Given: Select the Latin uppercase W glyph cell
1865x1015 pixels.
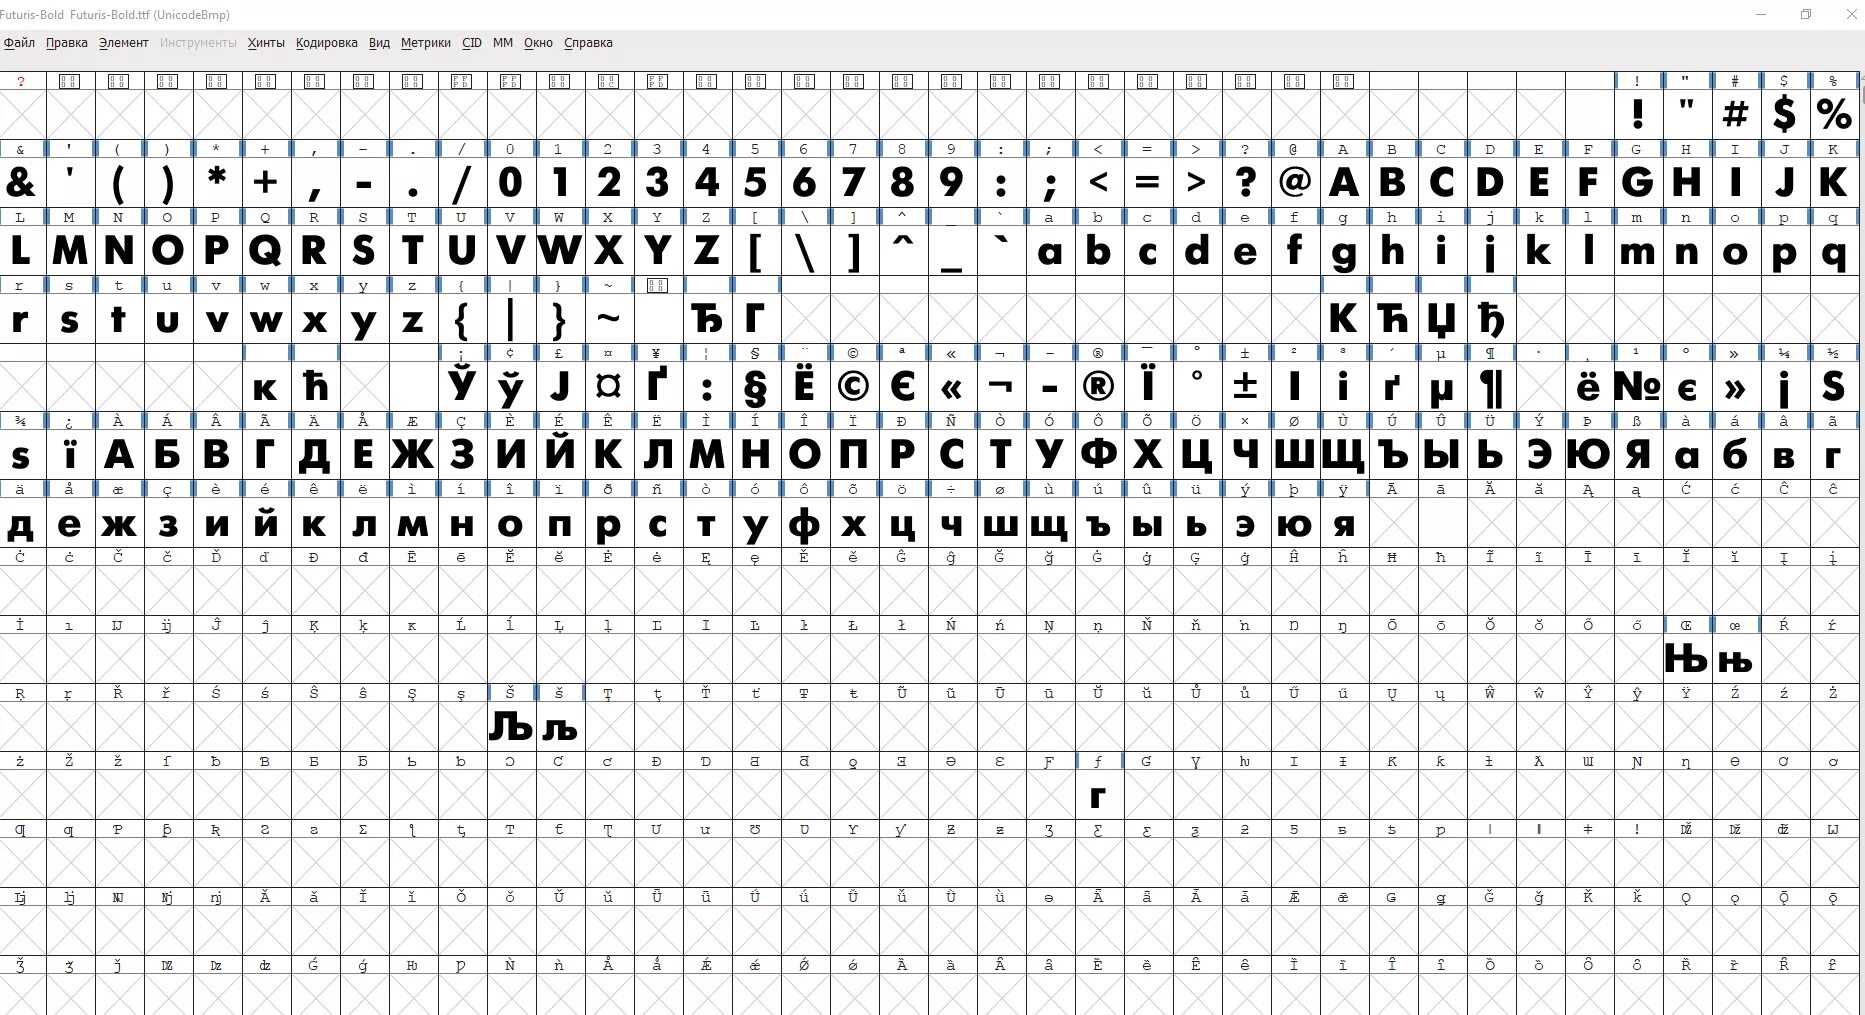Looking at the screenshot, I should (x=560, y=250).
